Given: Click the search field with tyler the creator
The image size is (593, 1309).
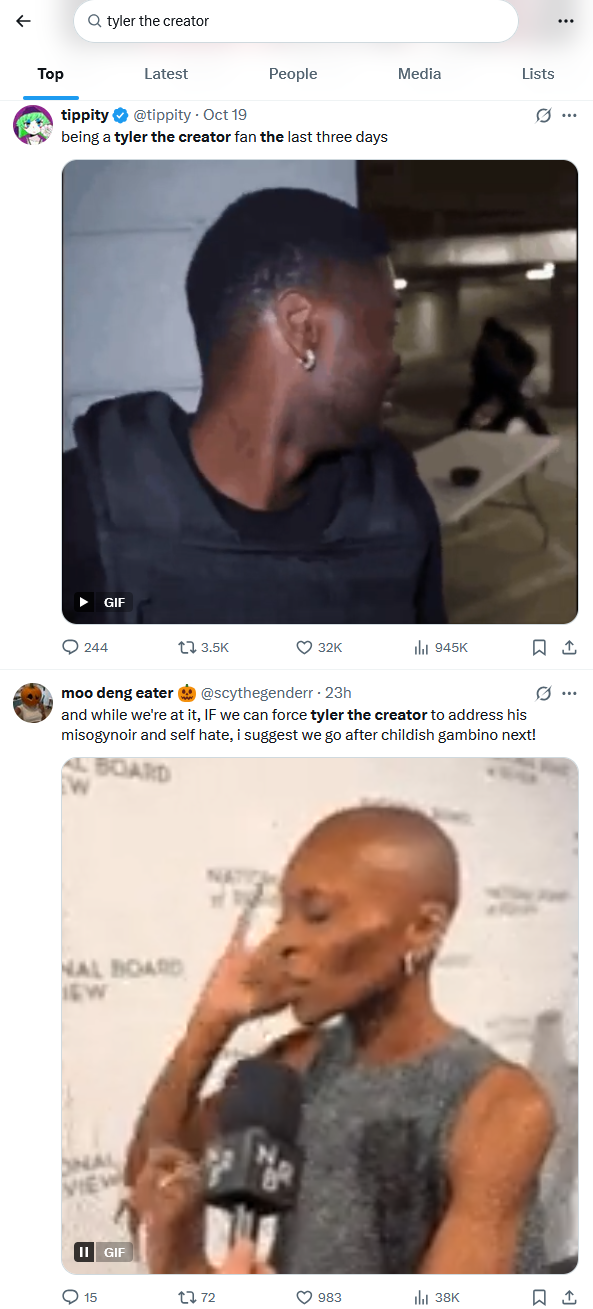Looking at the screenshot, I should point(296,21).
